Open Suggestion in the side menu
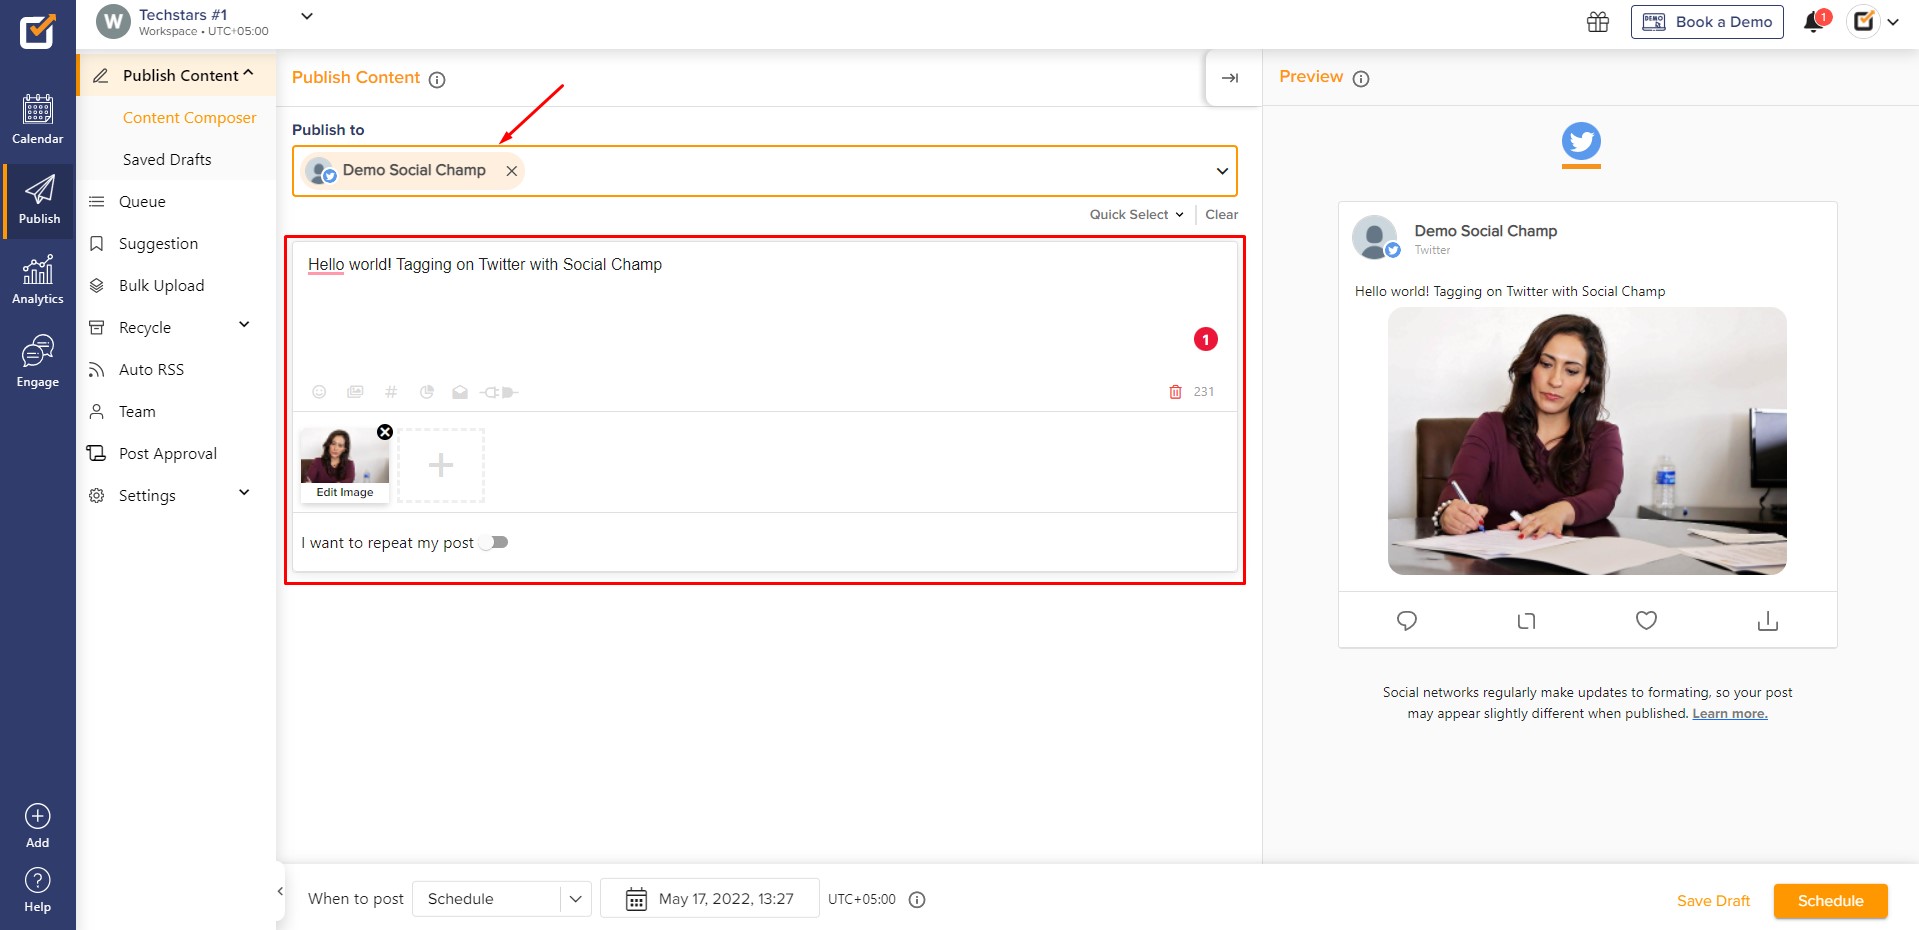 (158, 244)
